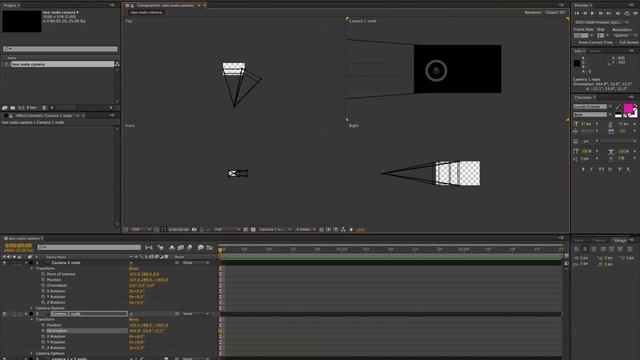Click the Project panel tab
Screen dimensions: 640x360
point(11,5)
